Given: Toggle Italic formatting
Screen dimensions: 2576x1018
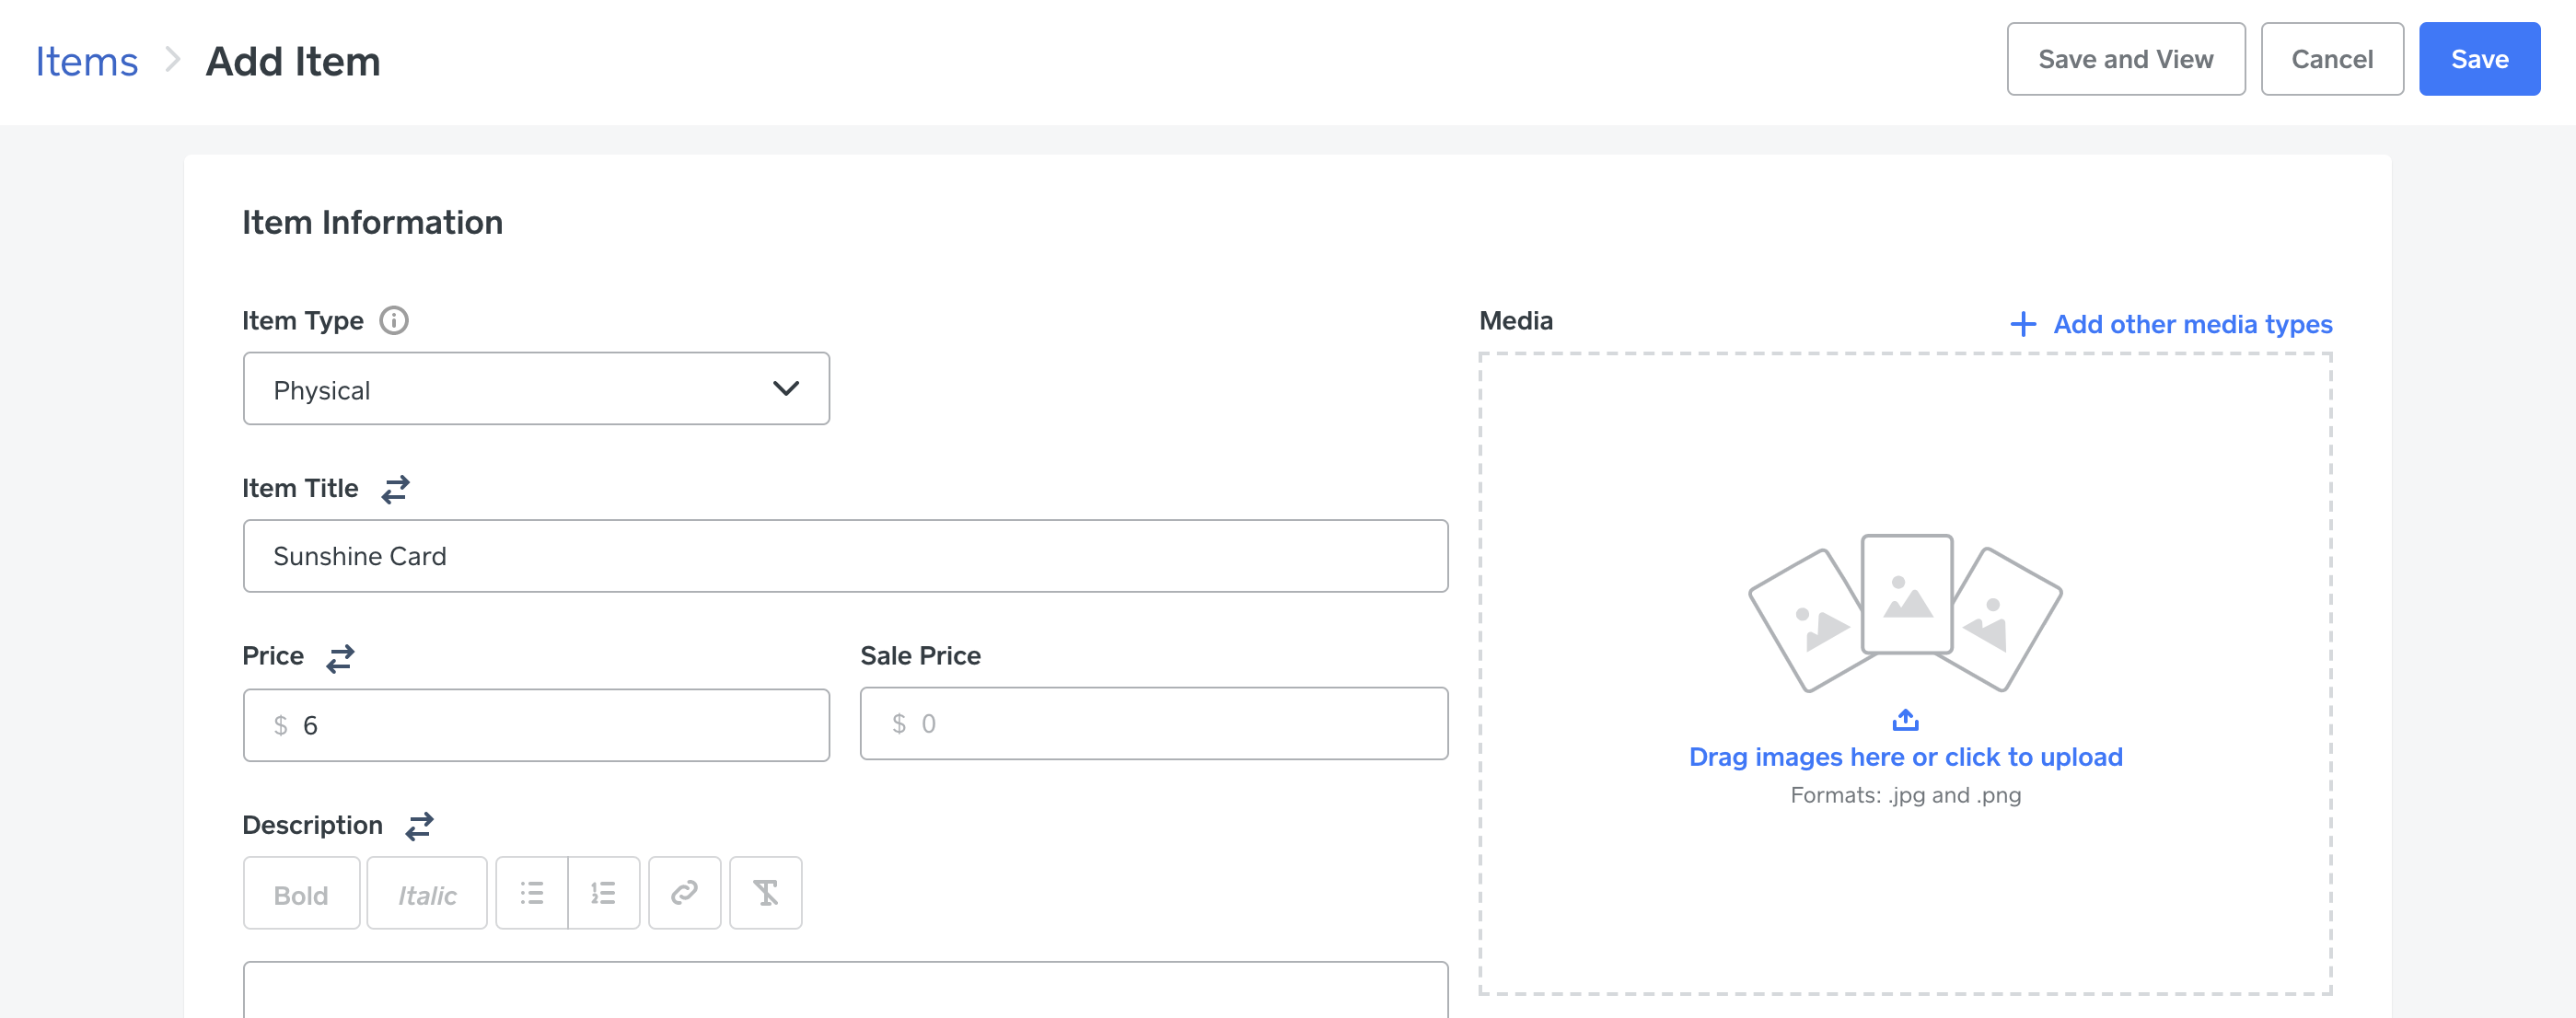Looking at the screenshot, I should (x=427, y=894).
